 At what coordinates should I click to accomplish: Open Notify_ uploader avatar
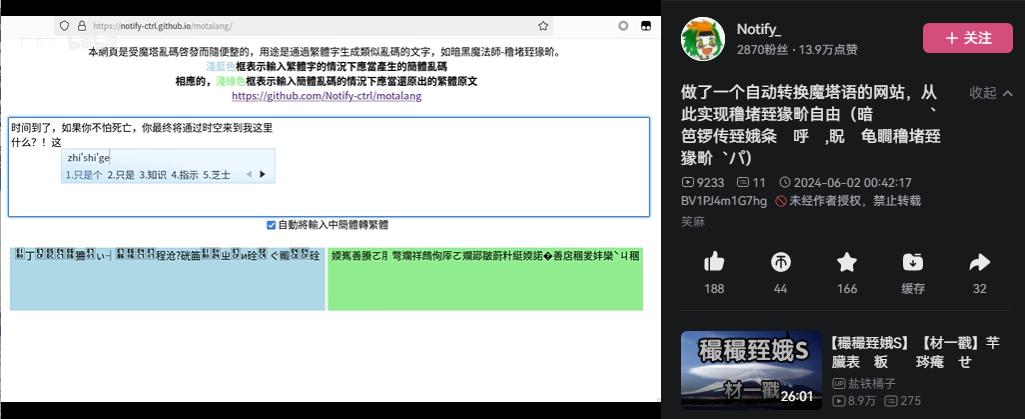point(702,38)
